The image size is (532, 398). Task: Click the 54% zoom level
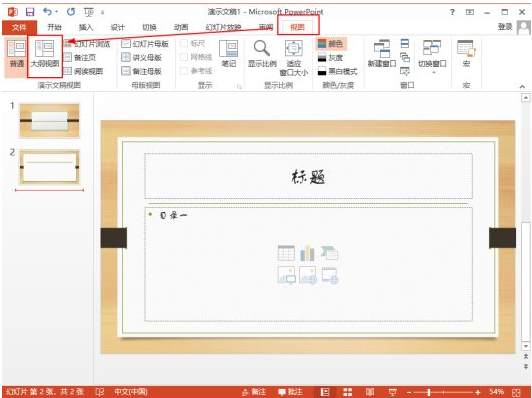click(x=496, y=392)
